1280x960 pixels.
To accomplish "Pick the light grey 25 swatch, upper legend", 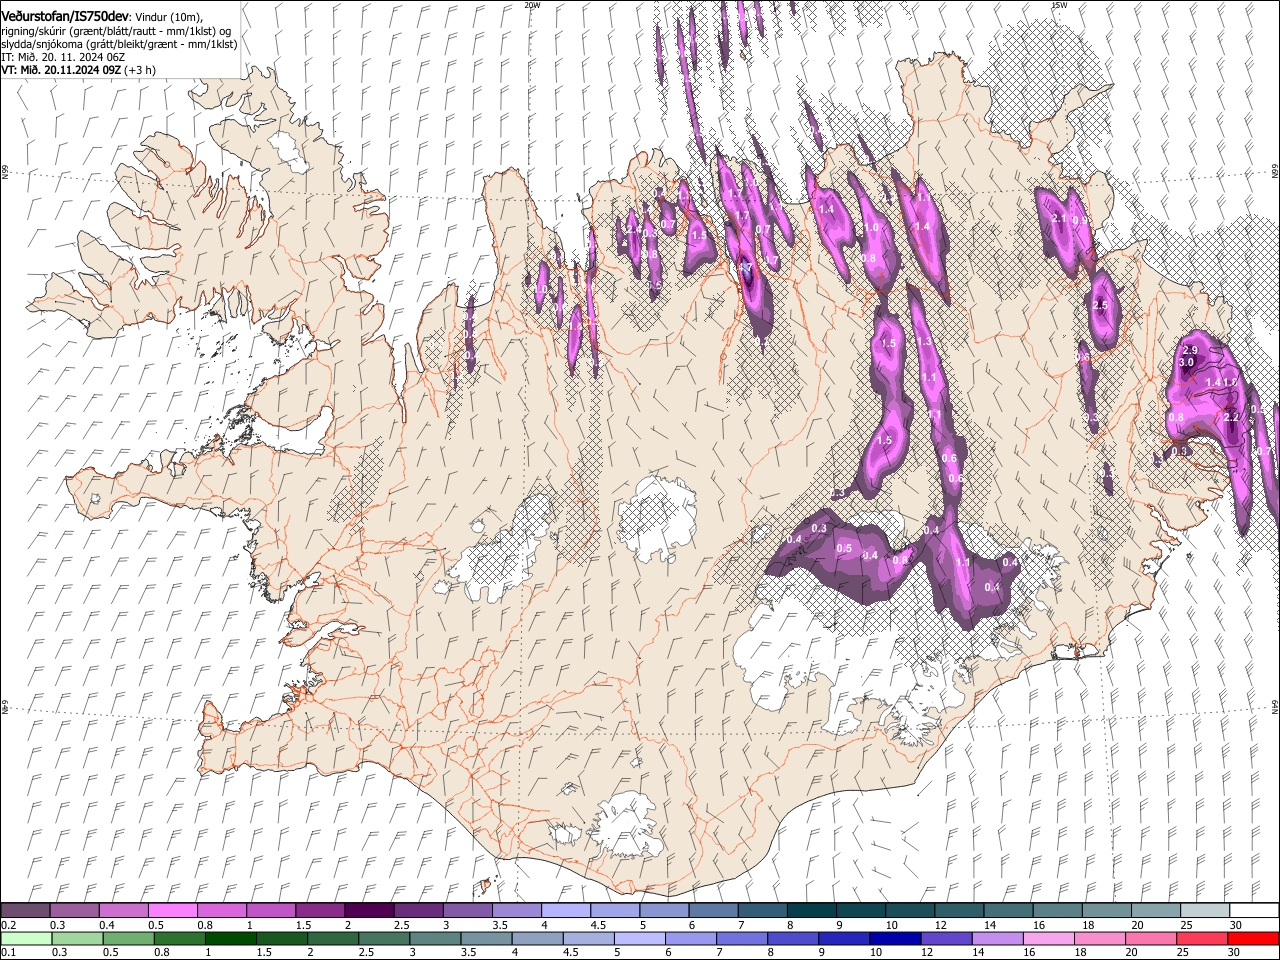I will (x=1205, y=910).
